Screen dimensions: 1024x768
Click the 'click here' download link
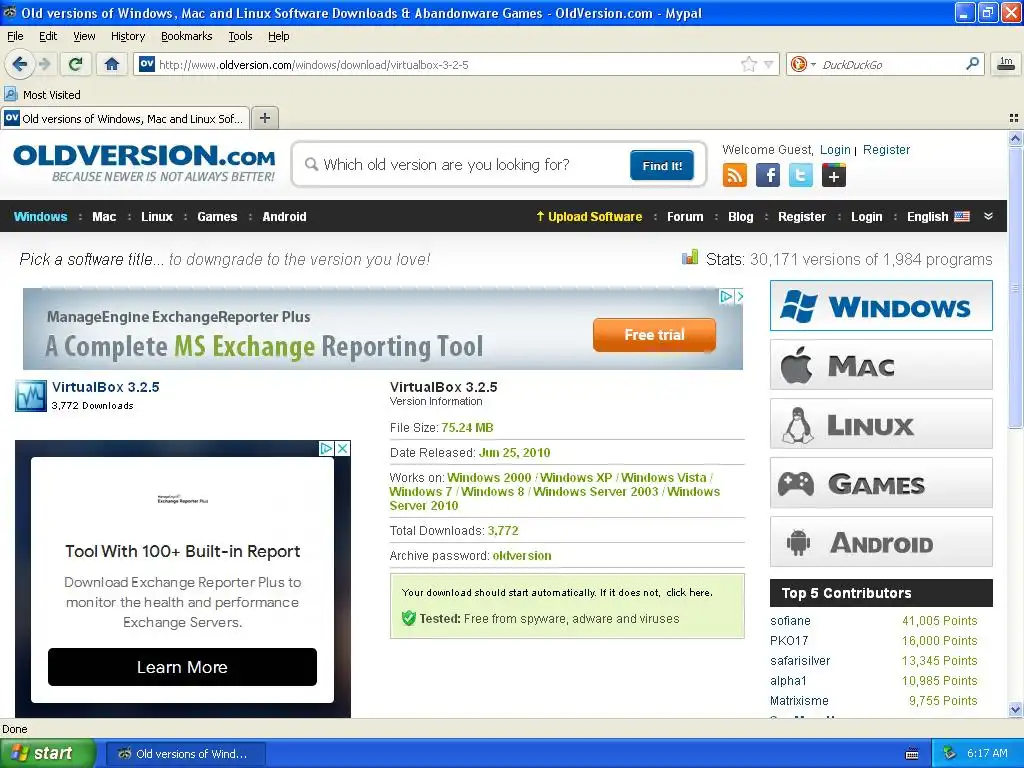(x=688, y=593)
